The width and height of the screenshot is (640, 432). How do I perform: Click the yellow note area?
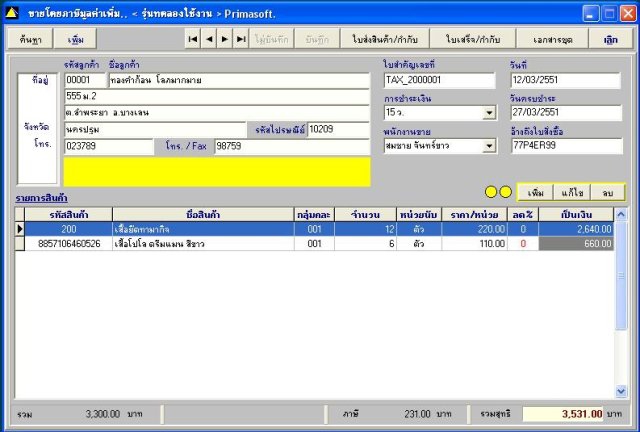216,171
